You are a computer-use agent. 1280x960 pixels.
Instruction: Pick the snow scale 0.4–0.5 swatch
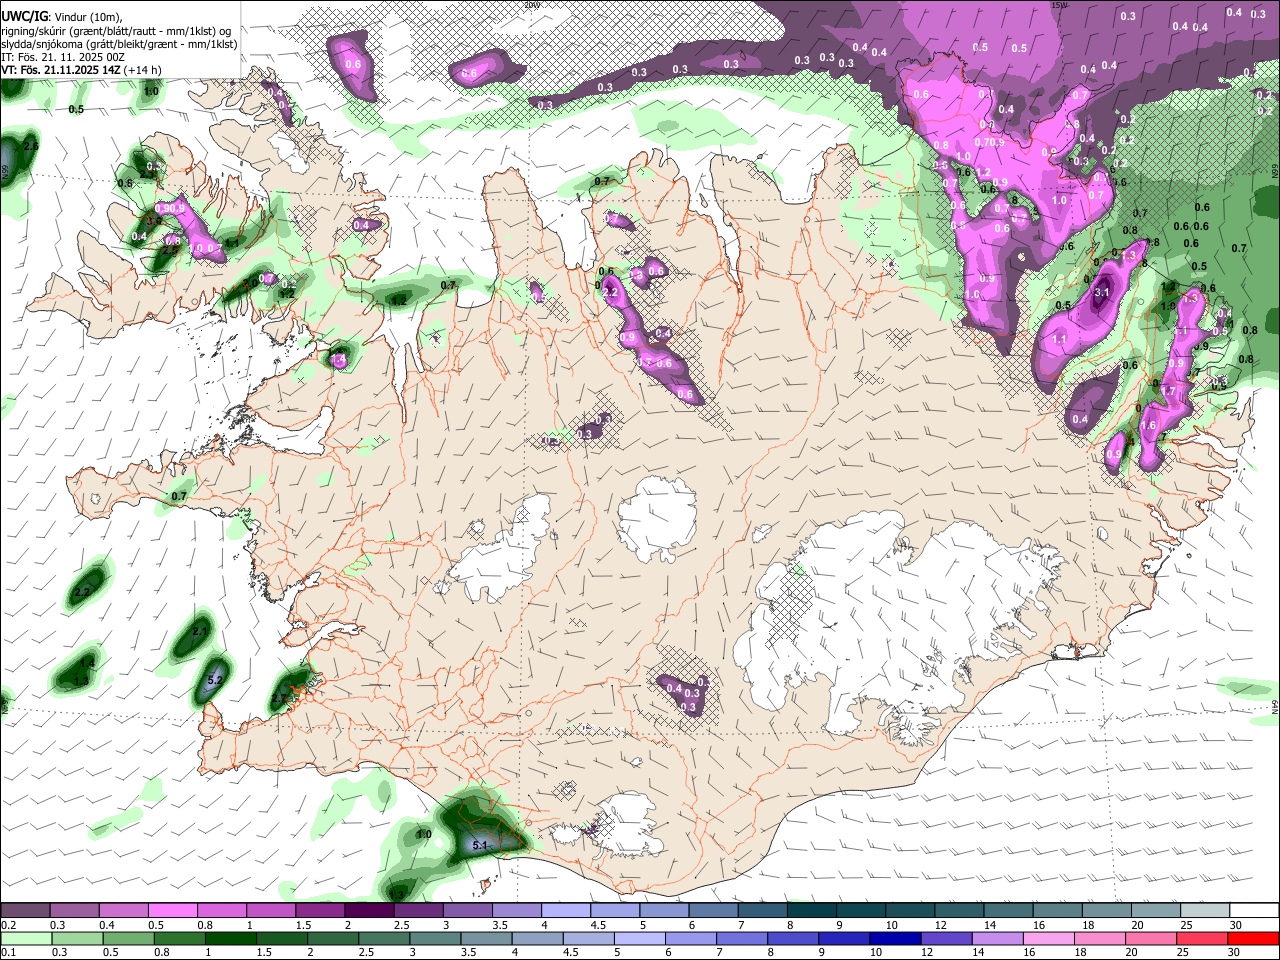pos(123,911)
